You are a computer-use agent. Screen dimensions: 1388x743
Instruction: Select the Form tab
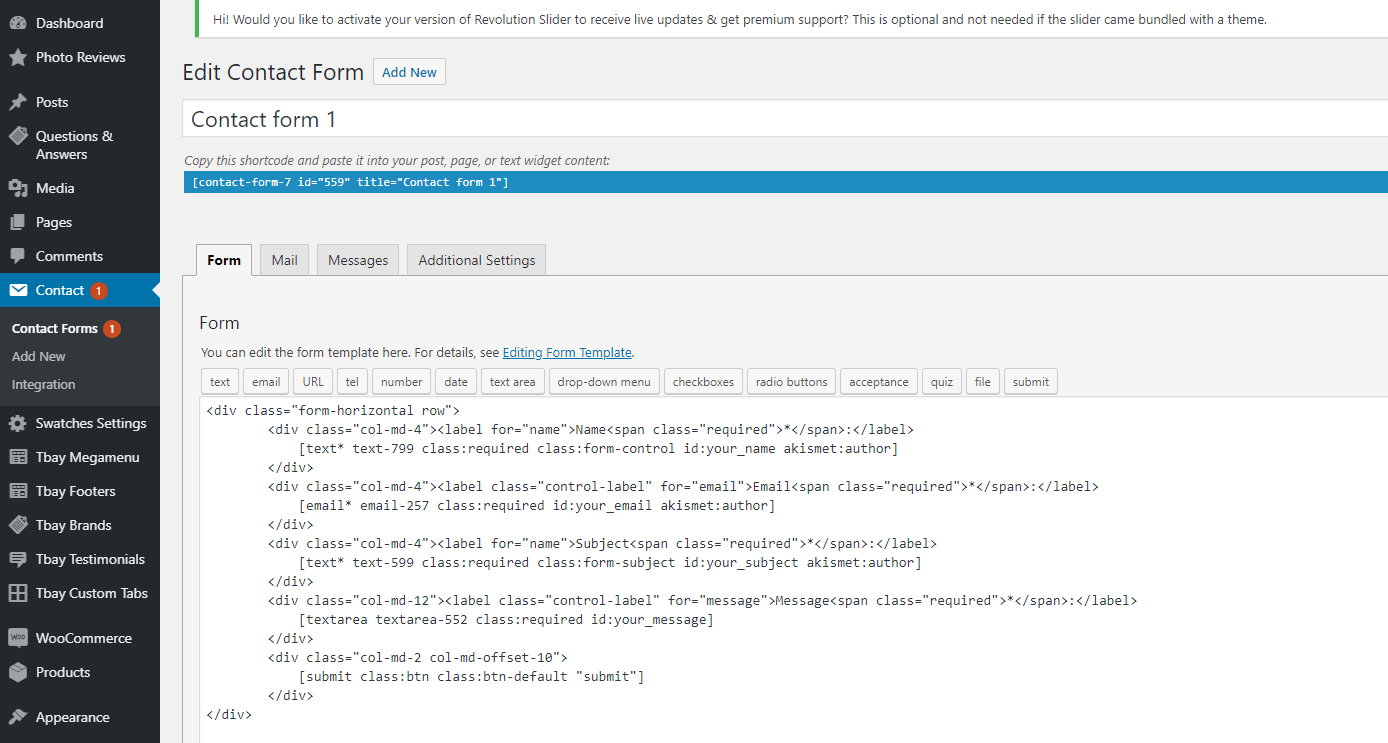(x=224, y=260)
